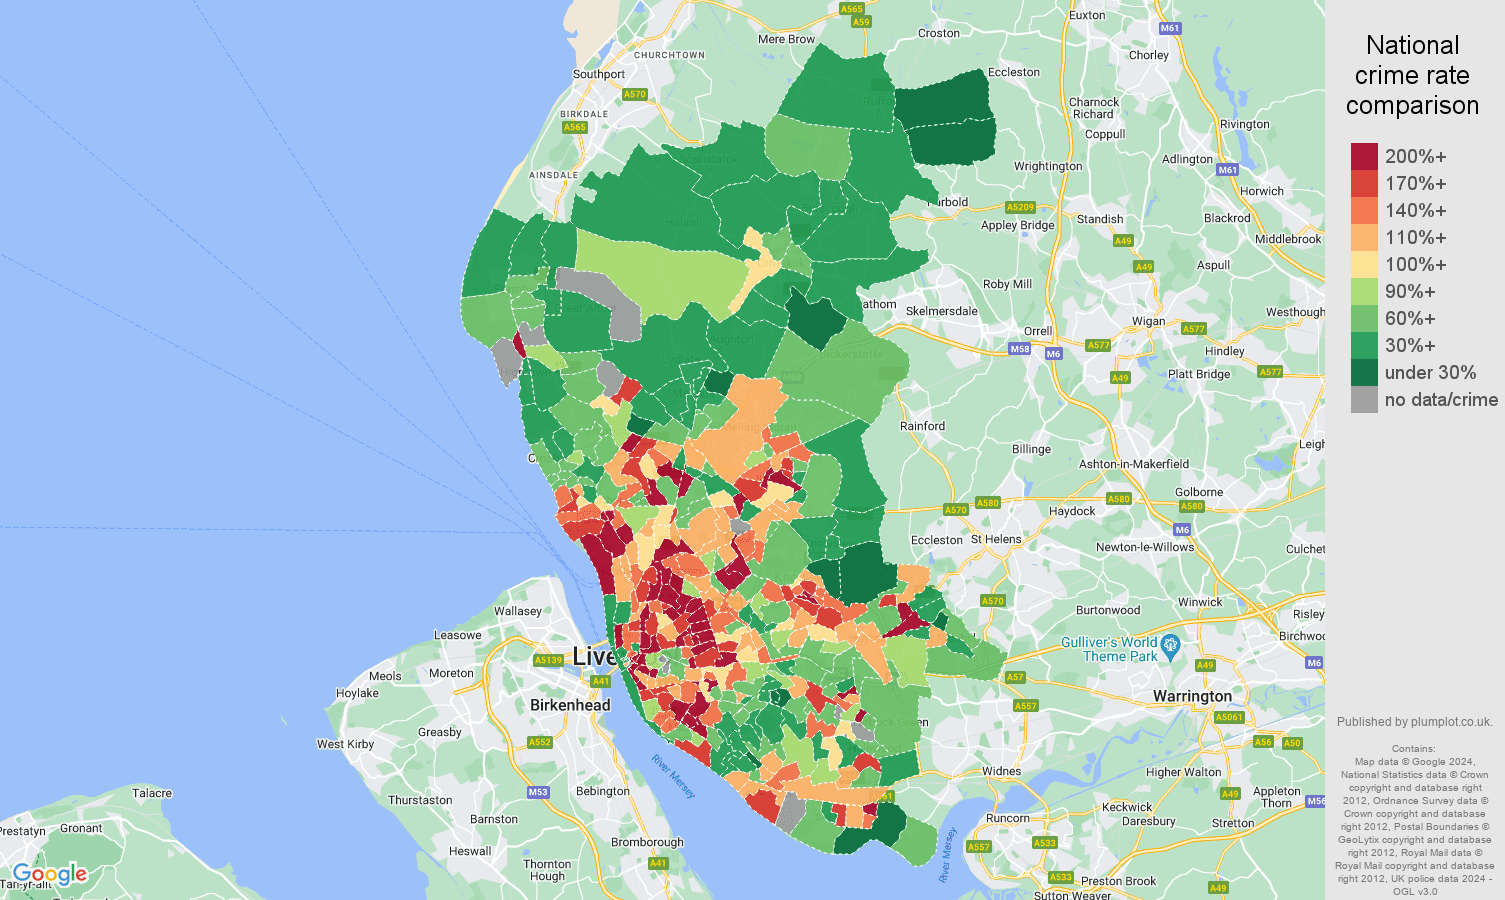
Task: Click the A570 shield near Southport
Action: [x=635, y=94]
